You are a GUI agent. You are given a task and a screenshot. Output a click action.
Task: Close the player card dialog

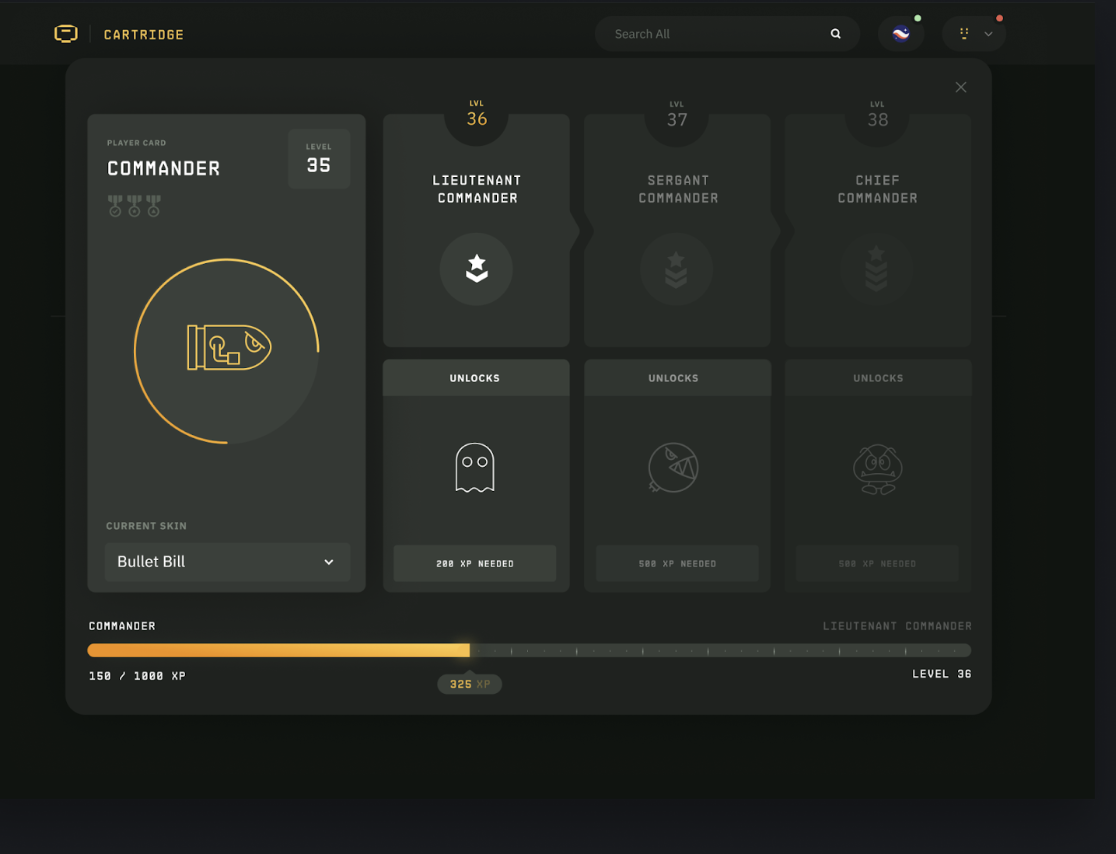click(960, 88)
